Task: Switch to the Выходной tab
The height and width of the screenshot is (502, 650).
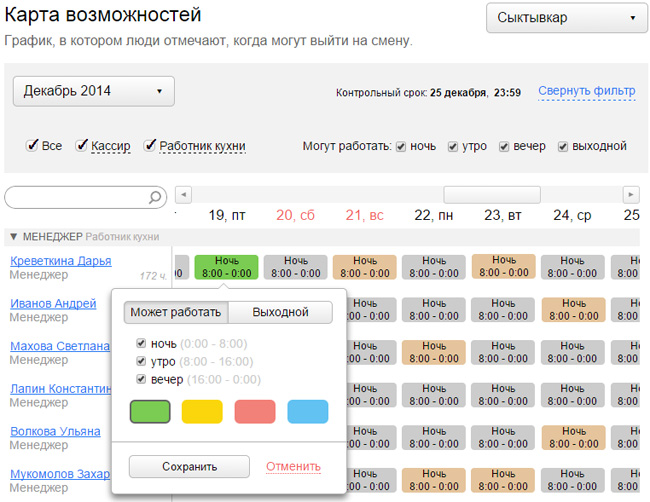Action: 280,312
